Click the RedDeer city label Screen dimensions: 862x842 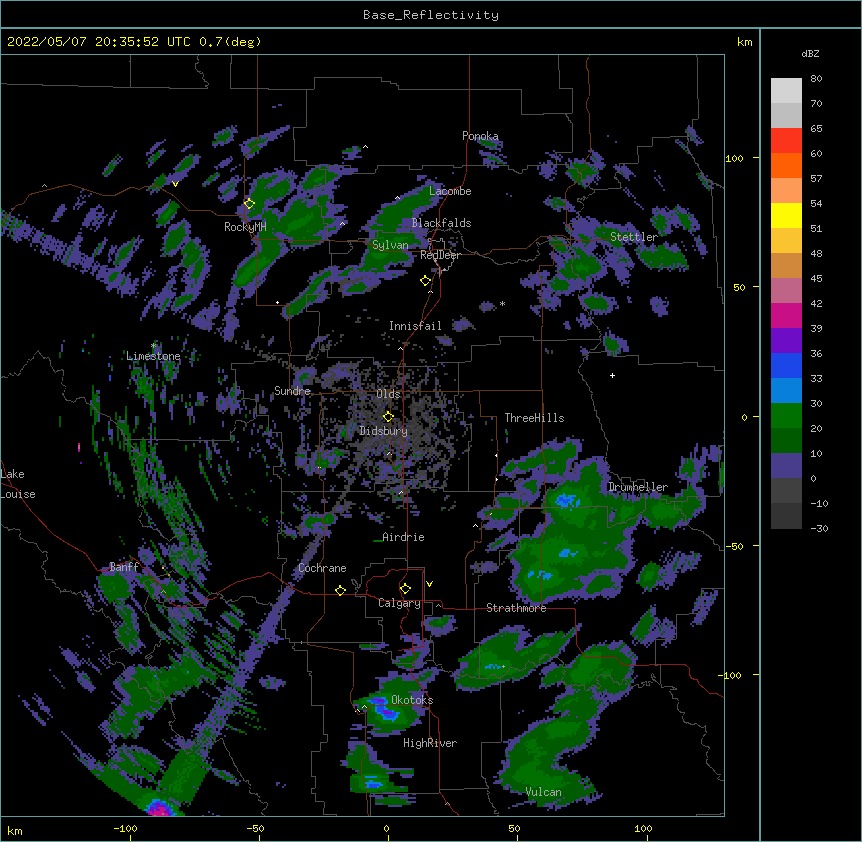click(x=440, y=255)
